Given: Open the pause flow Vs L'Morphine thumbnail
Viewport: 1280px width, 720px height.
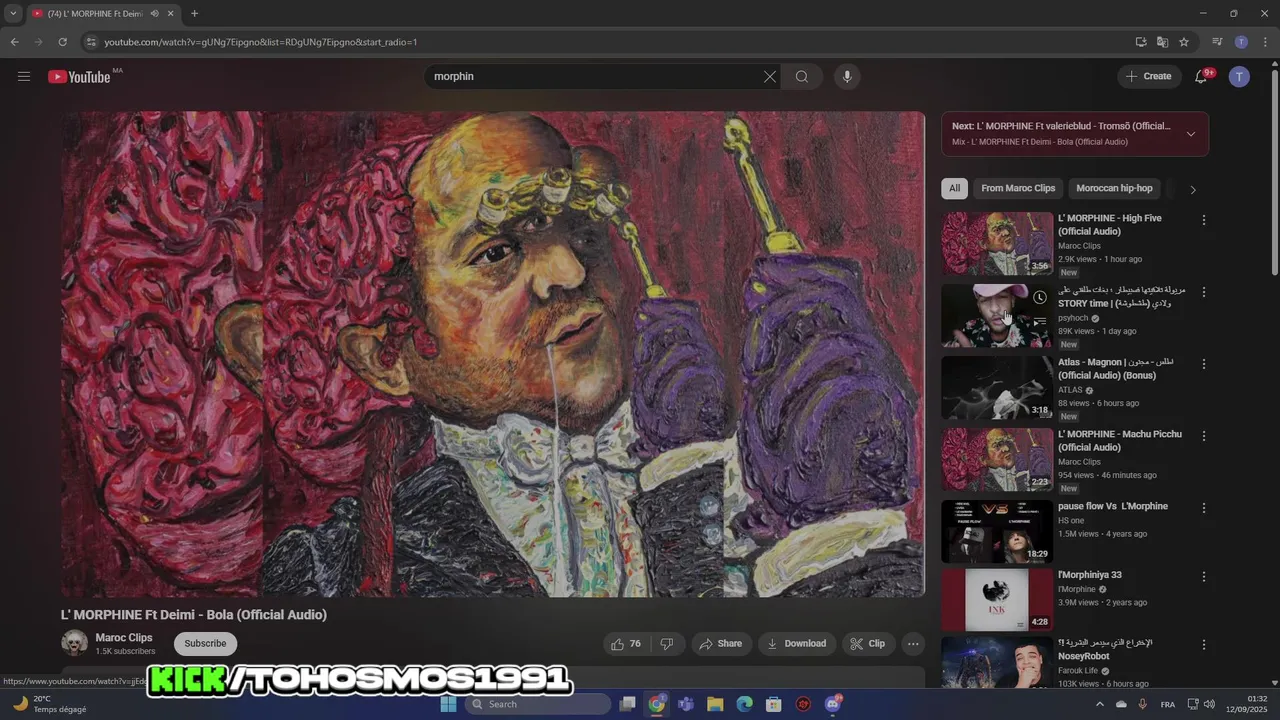Looking at the screenshot, I should tap(997, 532).
